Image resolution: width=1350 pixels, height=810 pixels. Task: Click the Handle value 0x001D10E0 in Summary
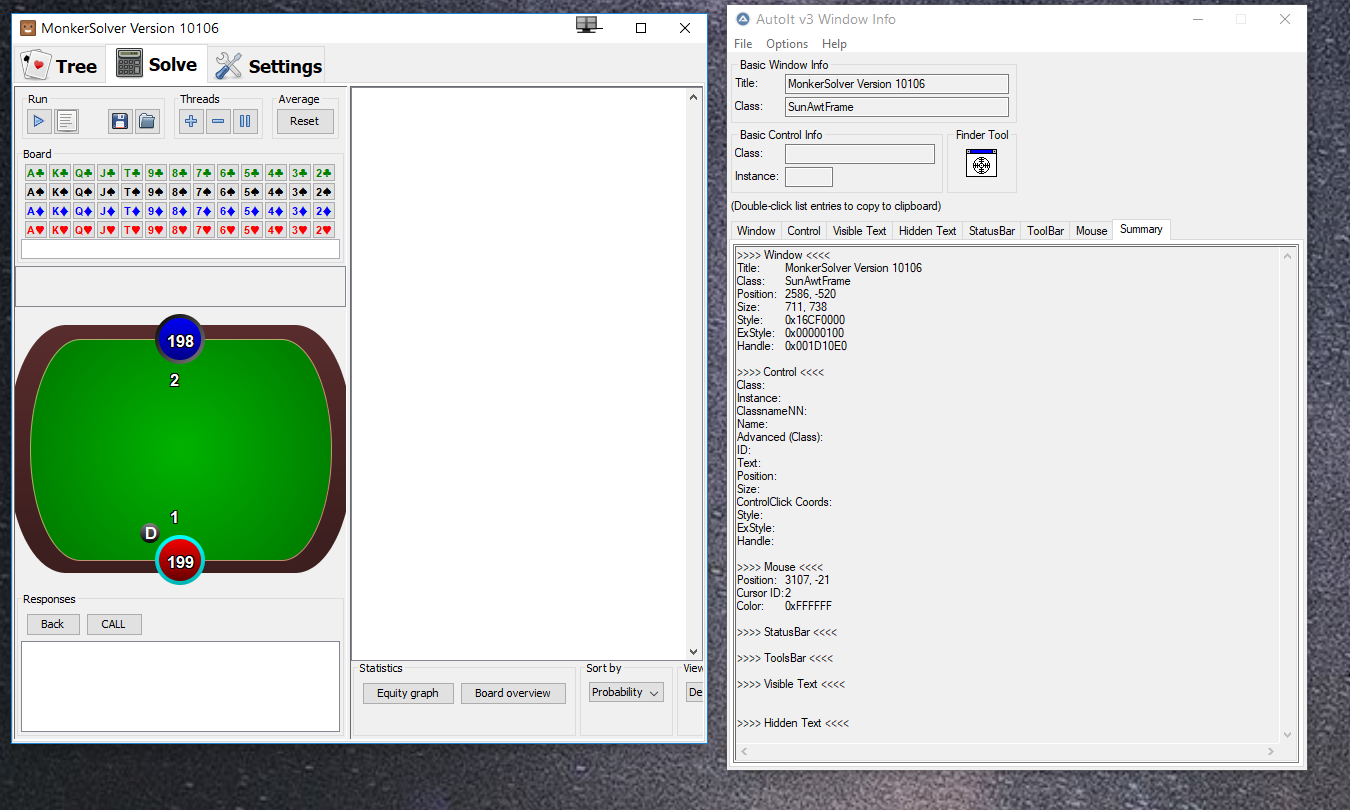816,346
